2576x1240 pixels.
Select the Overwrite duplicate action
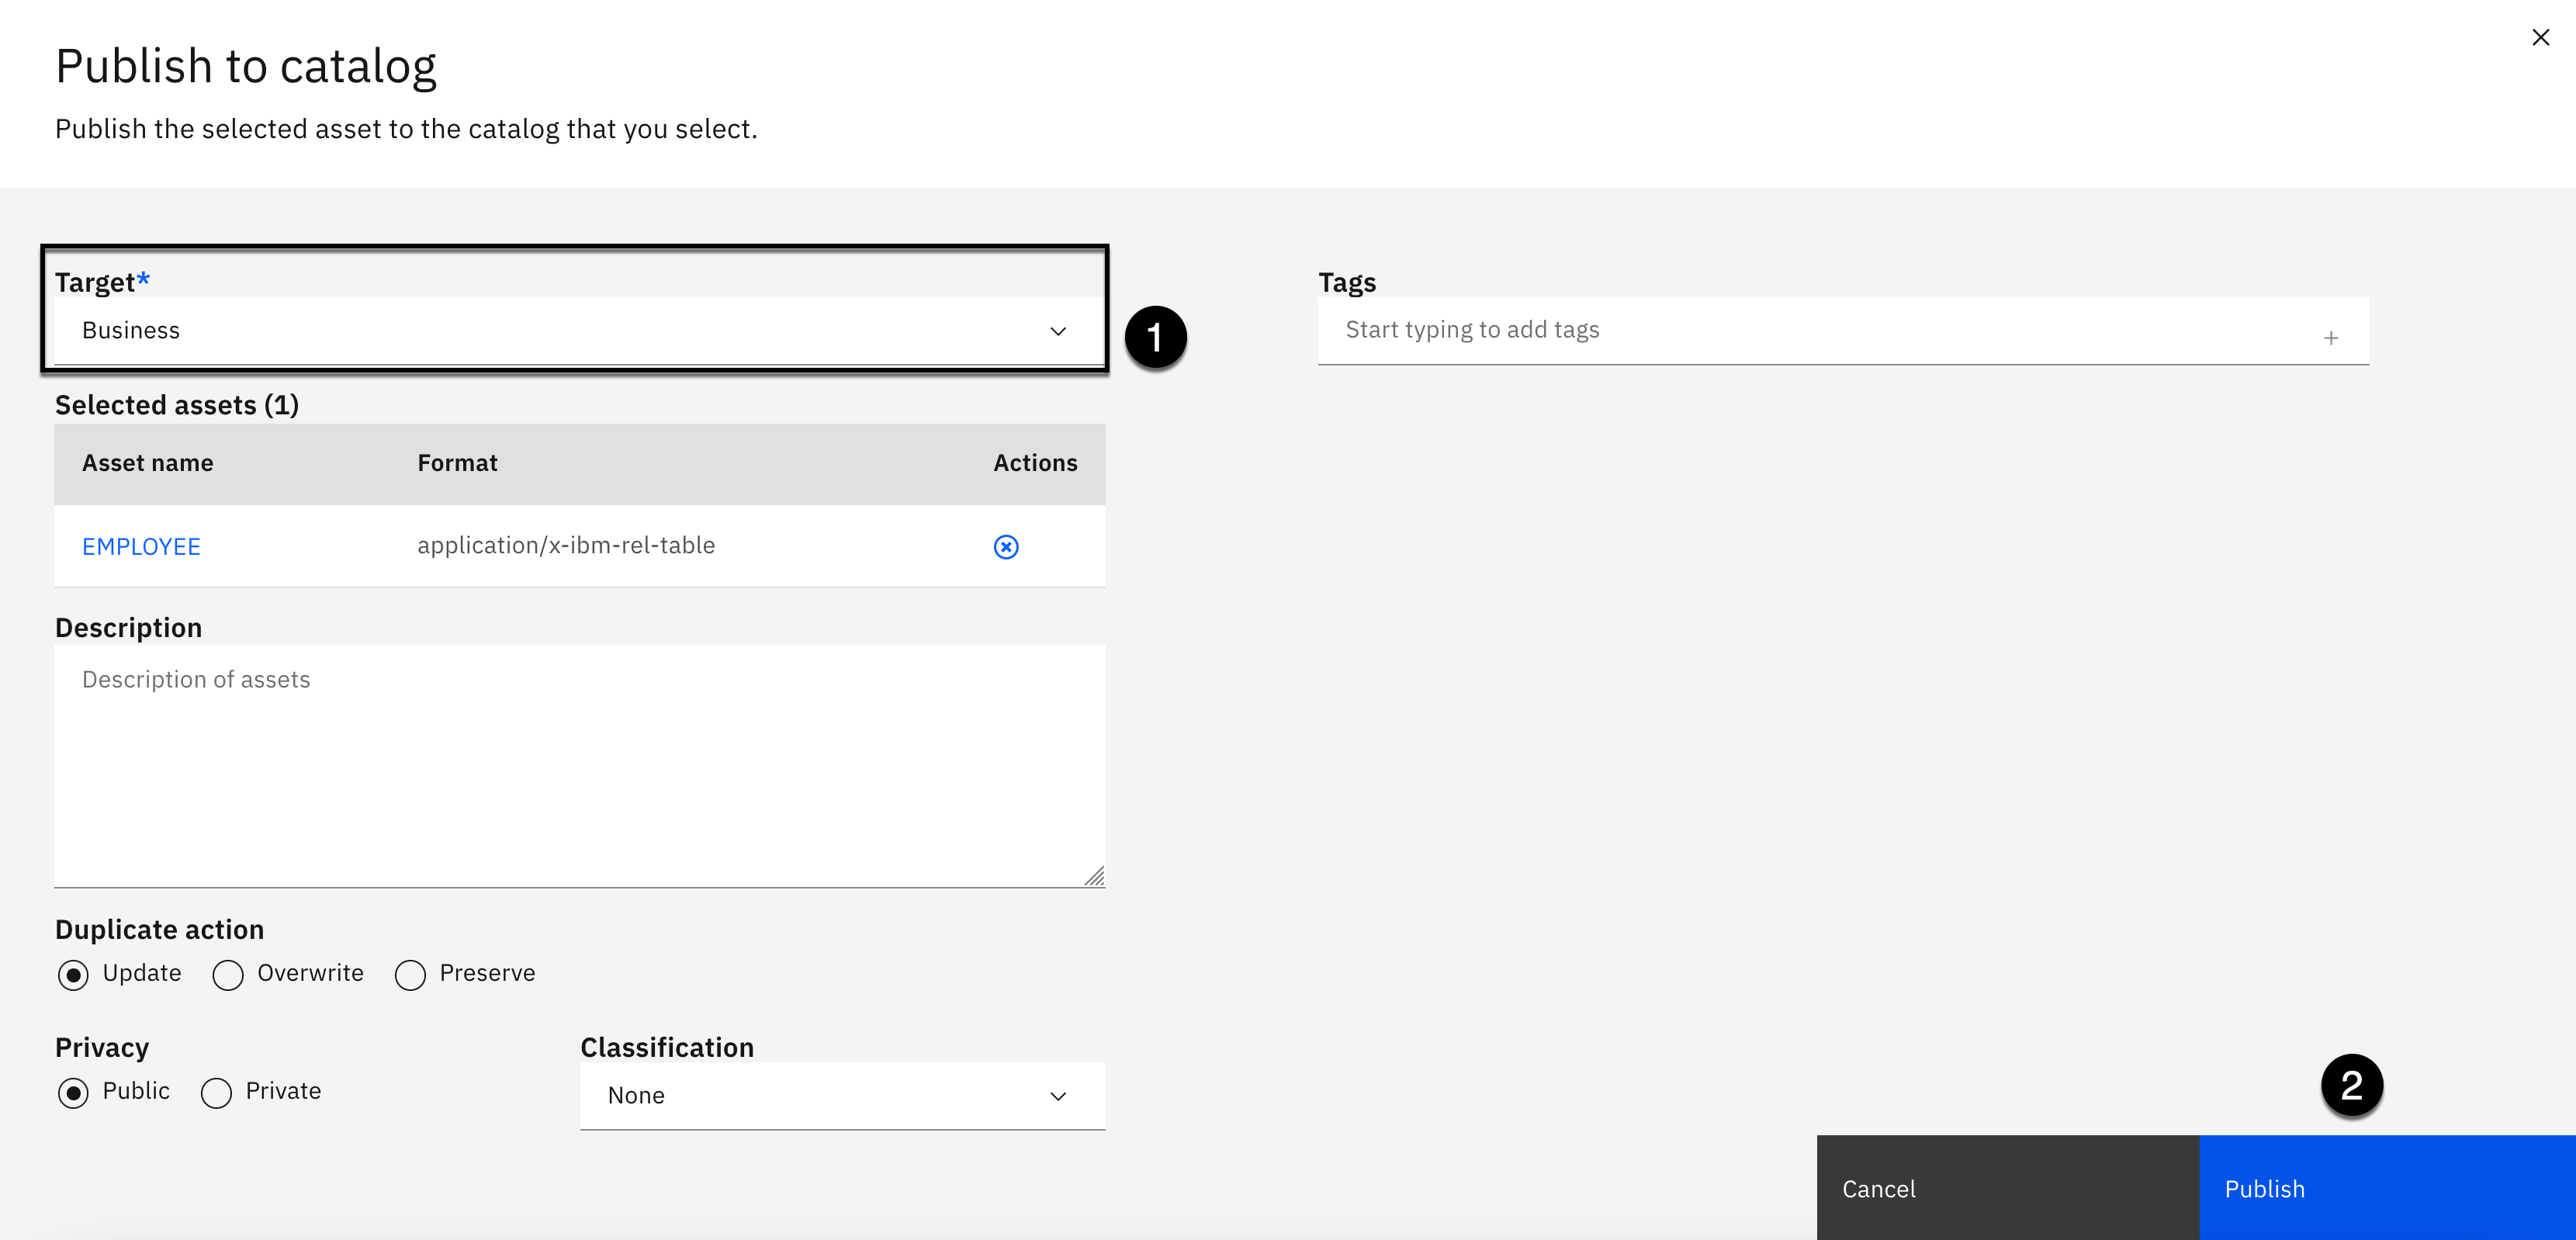coord(228,975)
